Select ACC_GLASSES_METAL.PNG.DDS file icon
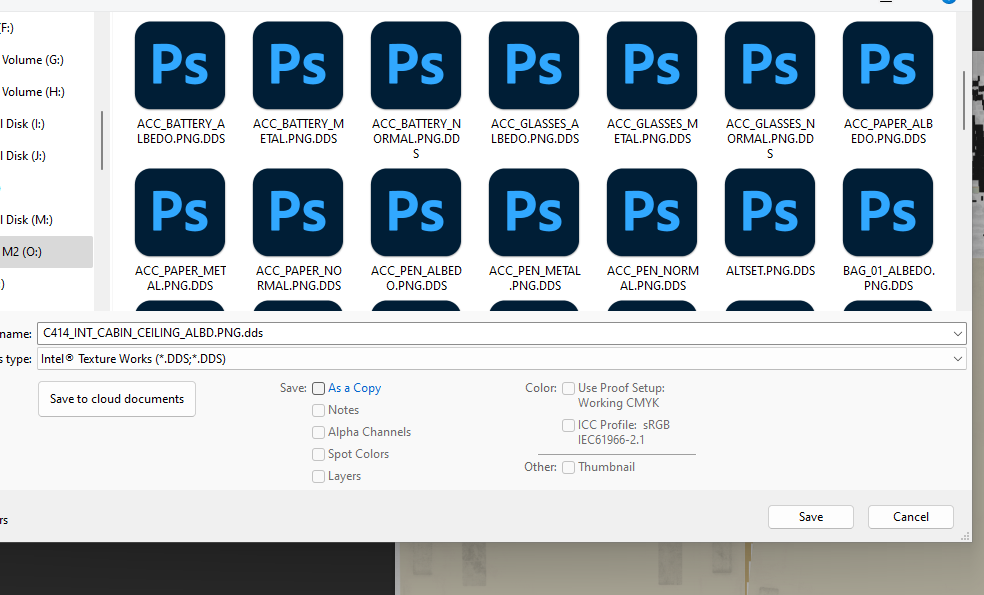The height and width of the screenshot is (595, 984). click(652, 65)
